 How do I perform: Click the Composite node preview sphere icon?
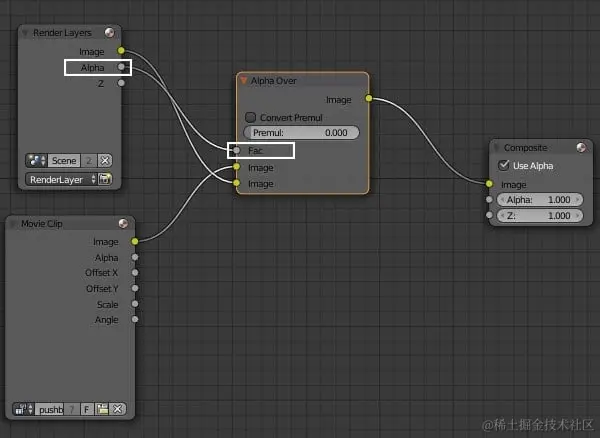pos(581,148)
